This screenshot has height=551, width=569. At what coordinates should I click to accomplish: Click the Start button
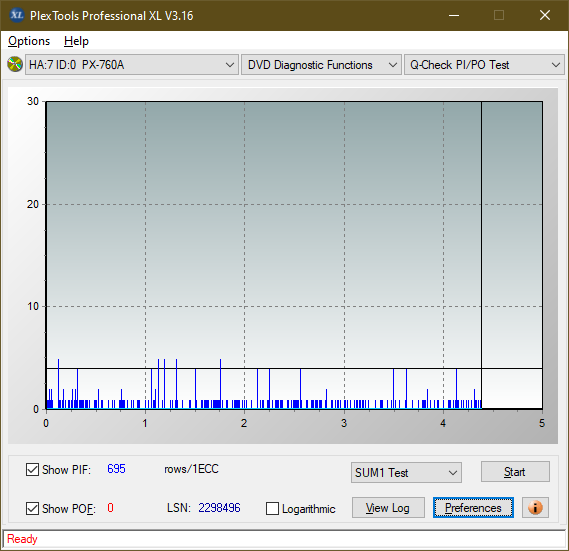point(515,472)
